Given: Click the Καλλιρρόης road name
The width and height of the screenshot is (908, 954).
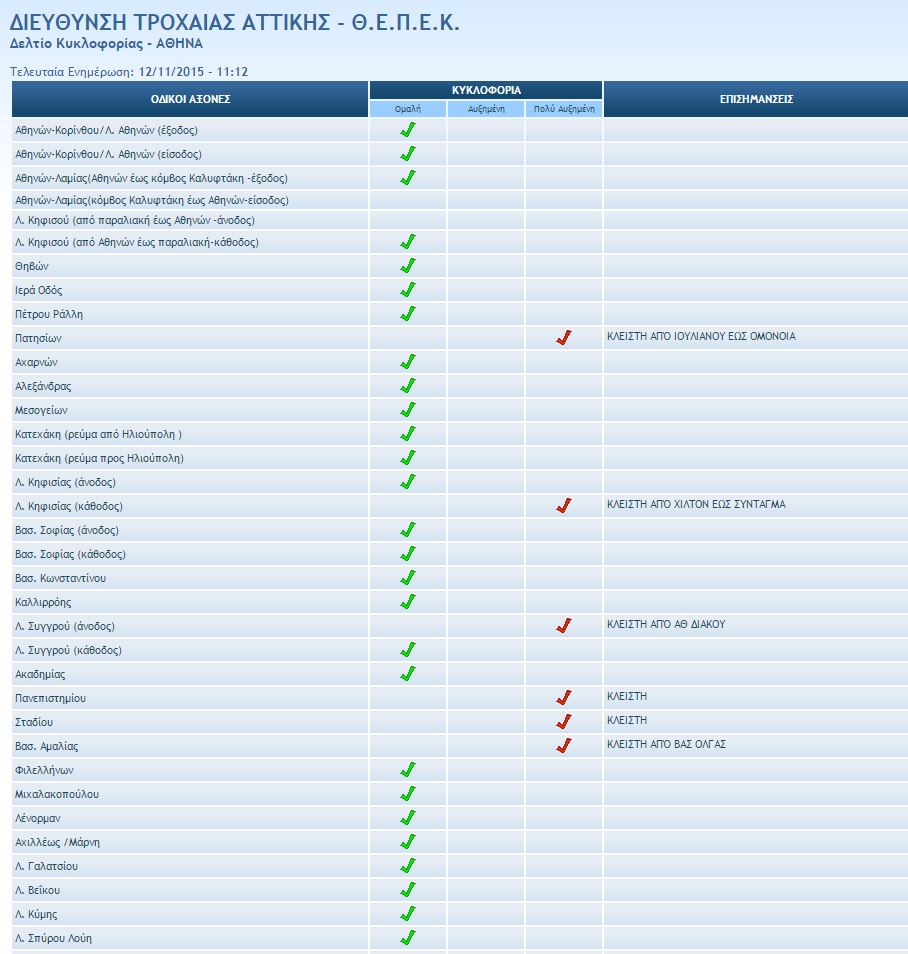Looking at the screenshot, I should click(x=43, y=602).
